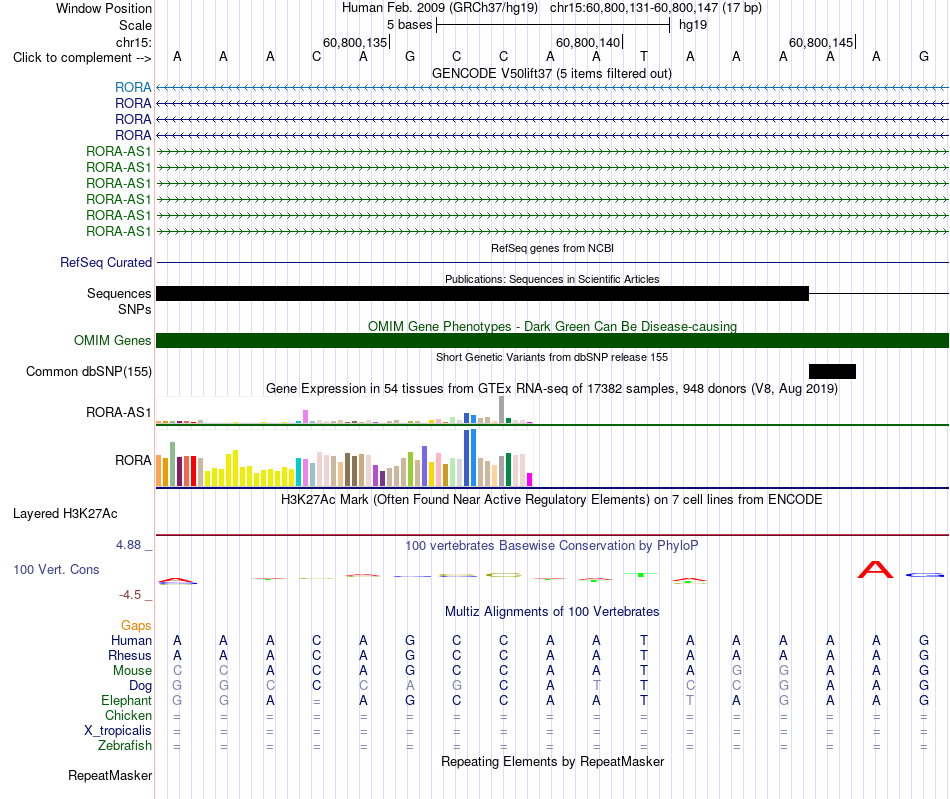Select the Human alignment row label

131,640
